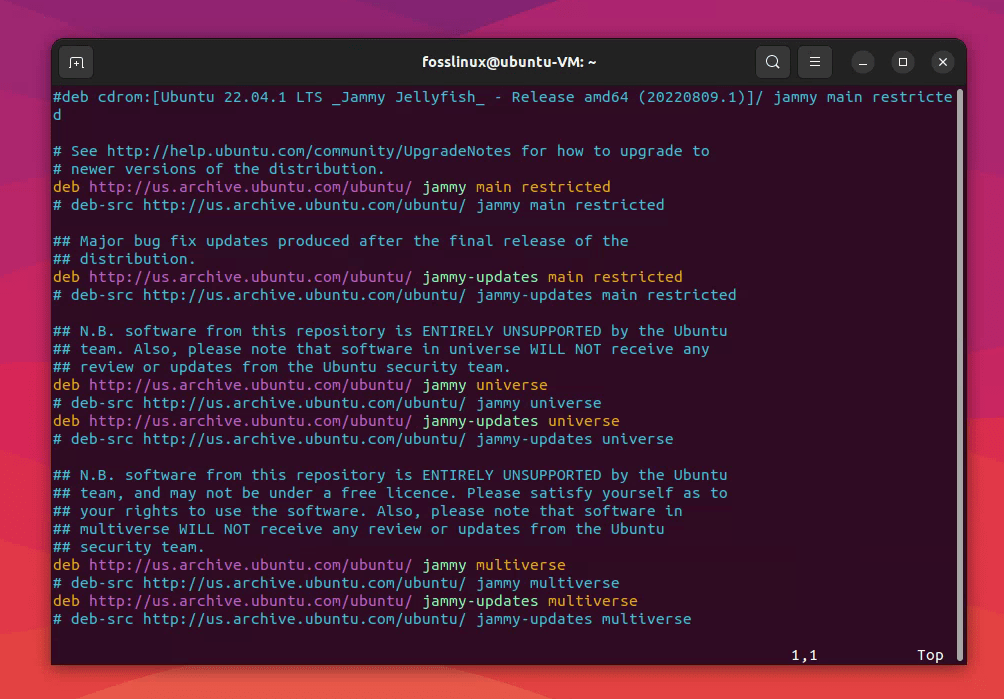
Task: Click the deb jammy-updates multiverse line
Action: (345, 600)
